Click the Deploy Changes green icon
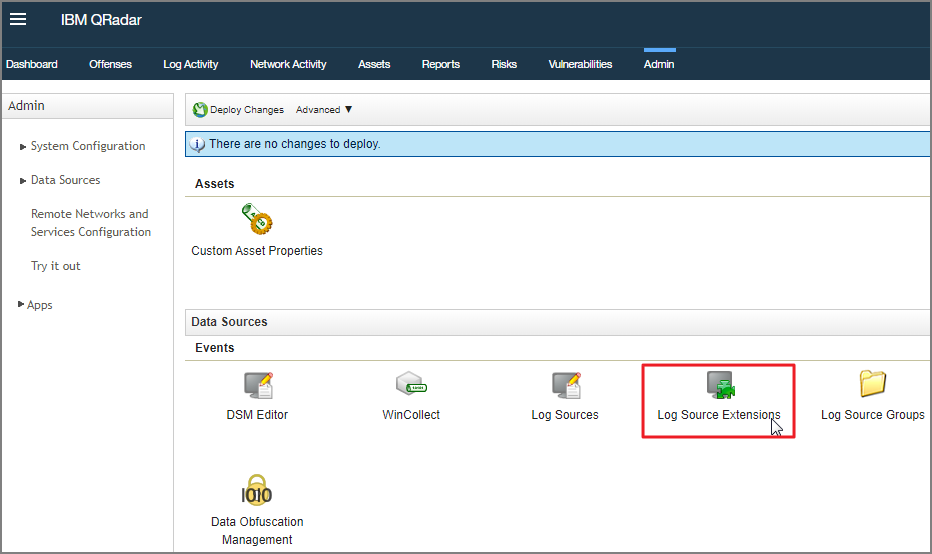 (x=200, y=109)
